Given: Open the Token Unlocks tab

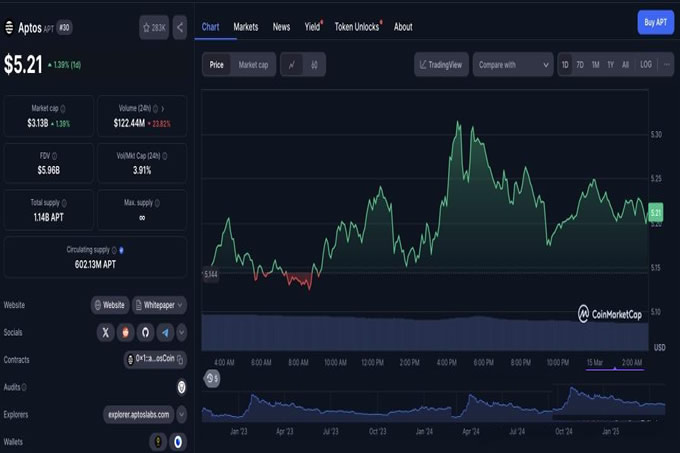Looking at the screenshot, I should pyautogui.click(x=357, y=27).
